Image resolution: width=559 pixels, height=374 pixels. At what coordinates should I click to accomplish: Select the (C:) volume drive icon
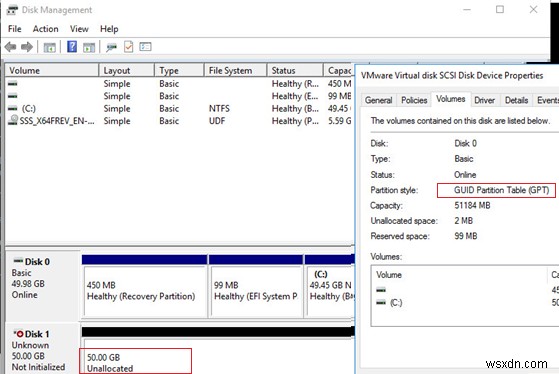pyautogui.click(x=12, y=108)
